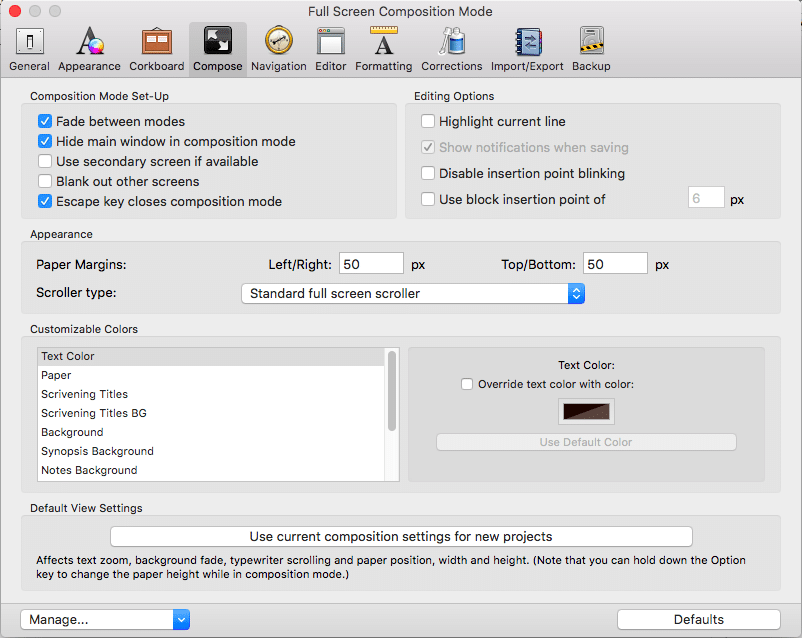
Task: Toggle Fade between modes checkbox
Action: click(x=45, y=121)
